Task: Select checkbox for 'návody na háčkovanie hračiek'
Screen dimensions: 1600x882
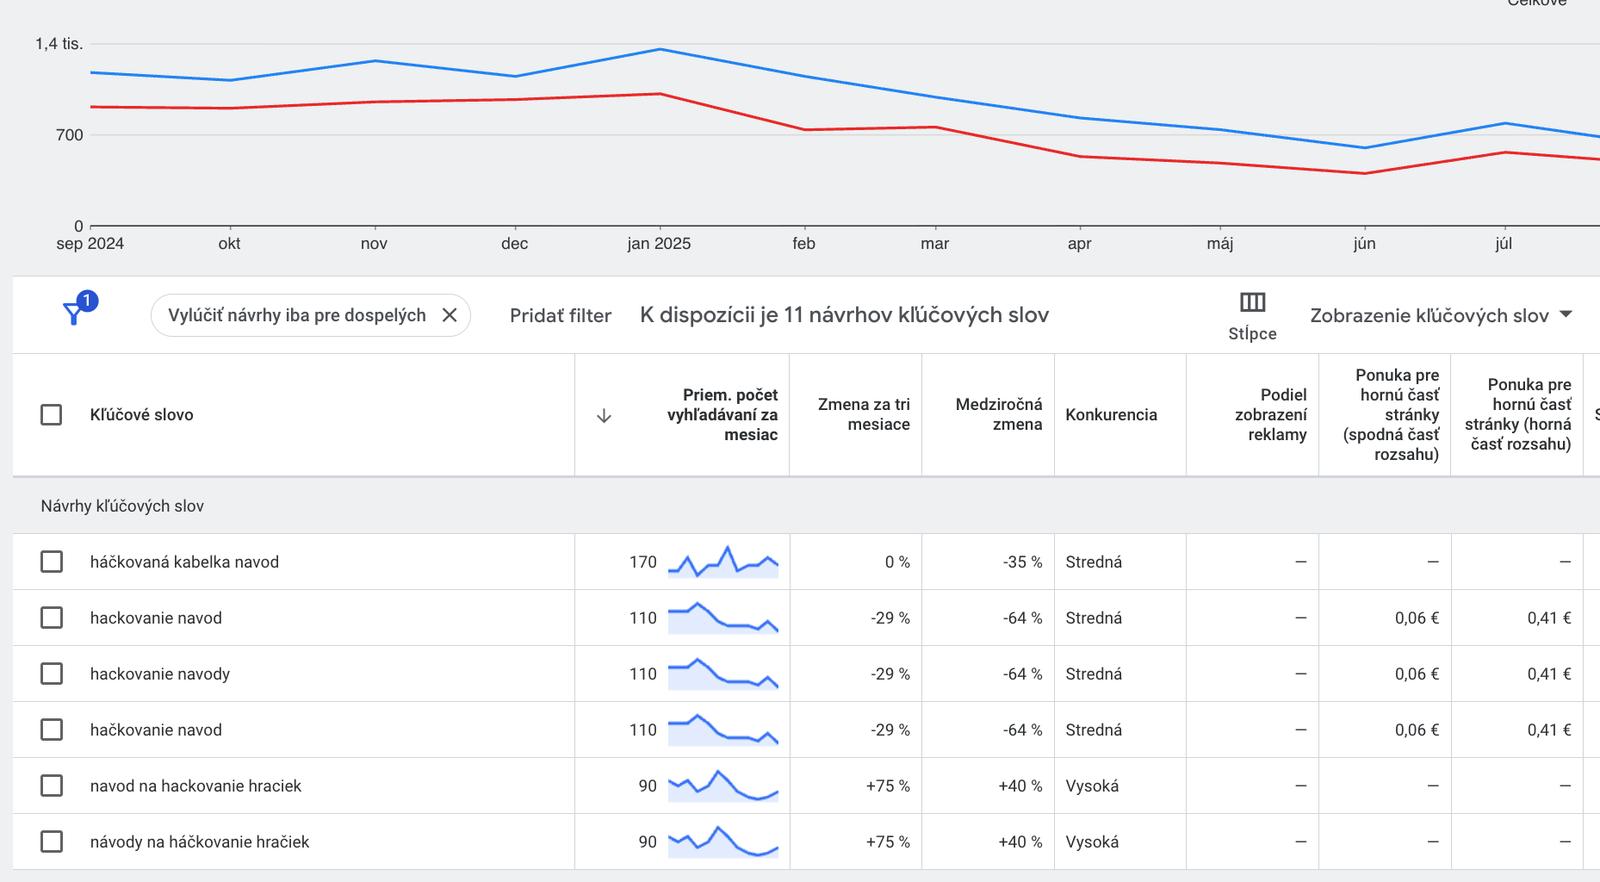Action: [51, 842]
